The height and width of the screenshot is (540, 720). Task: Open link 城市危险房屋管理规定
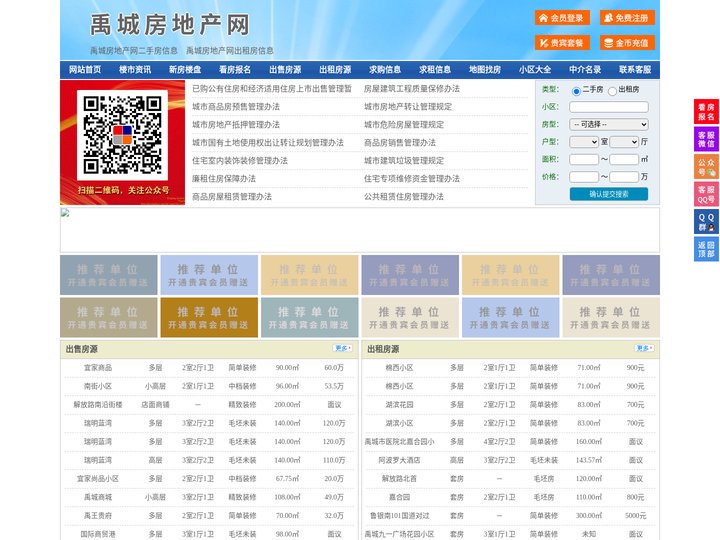coord(404,124)
